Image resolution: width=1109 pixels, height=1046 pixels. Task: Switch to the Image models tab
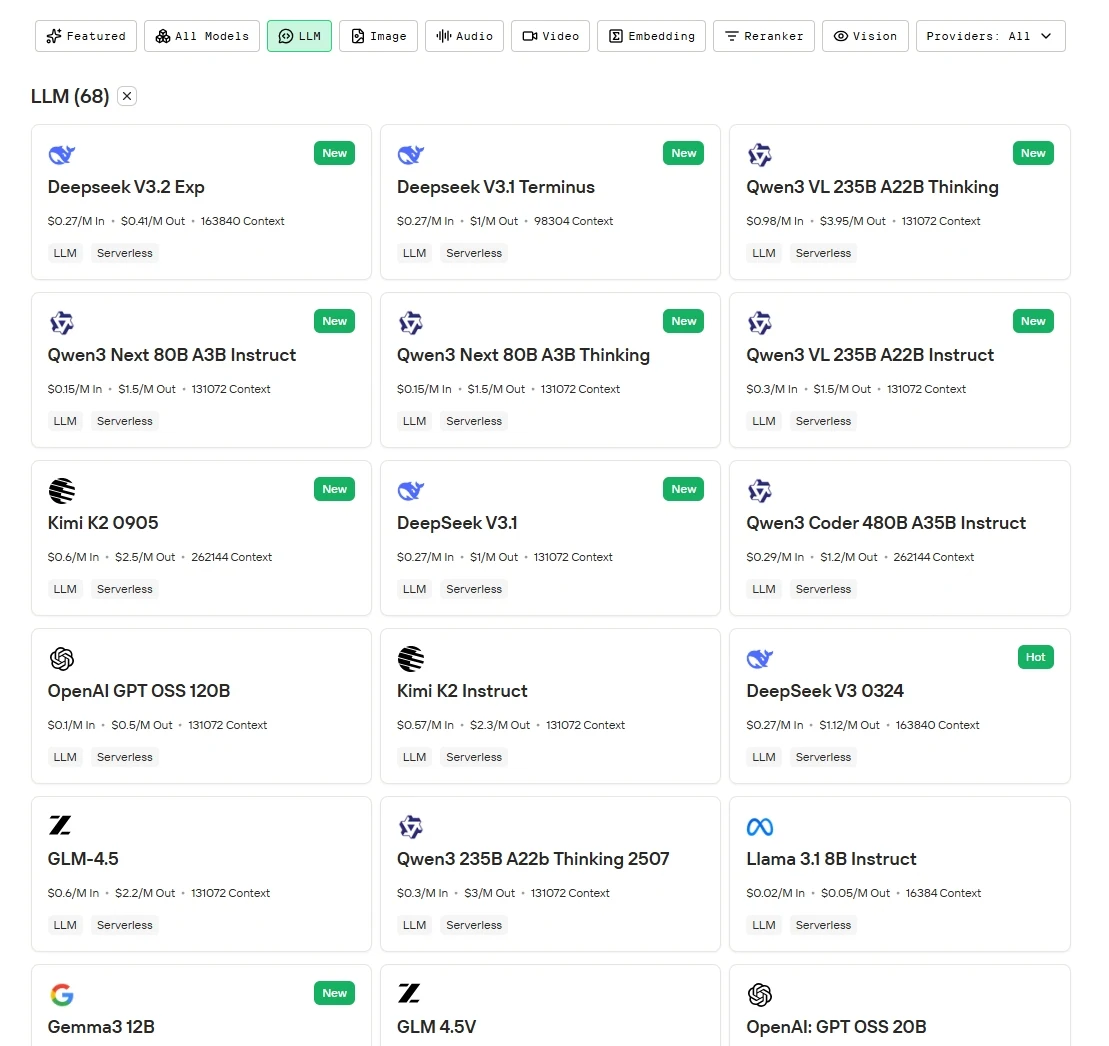[378, 36]
